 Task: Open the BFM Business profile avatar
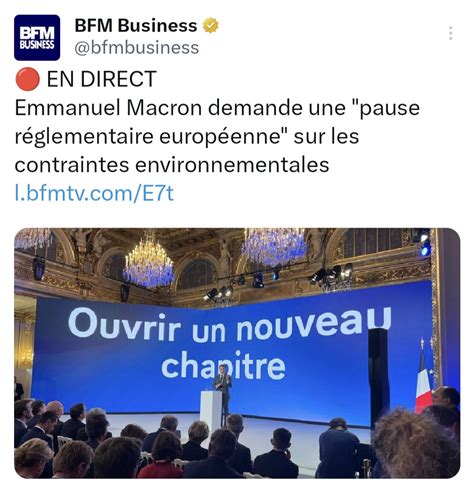pyautogui.click(x=37, y=38)
